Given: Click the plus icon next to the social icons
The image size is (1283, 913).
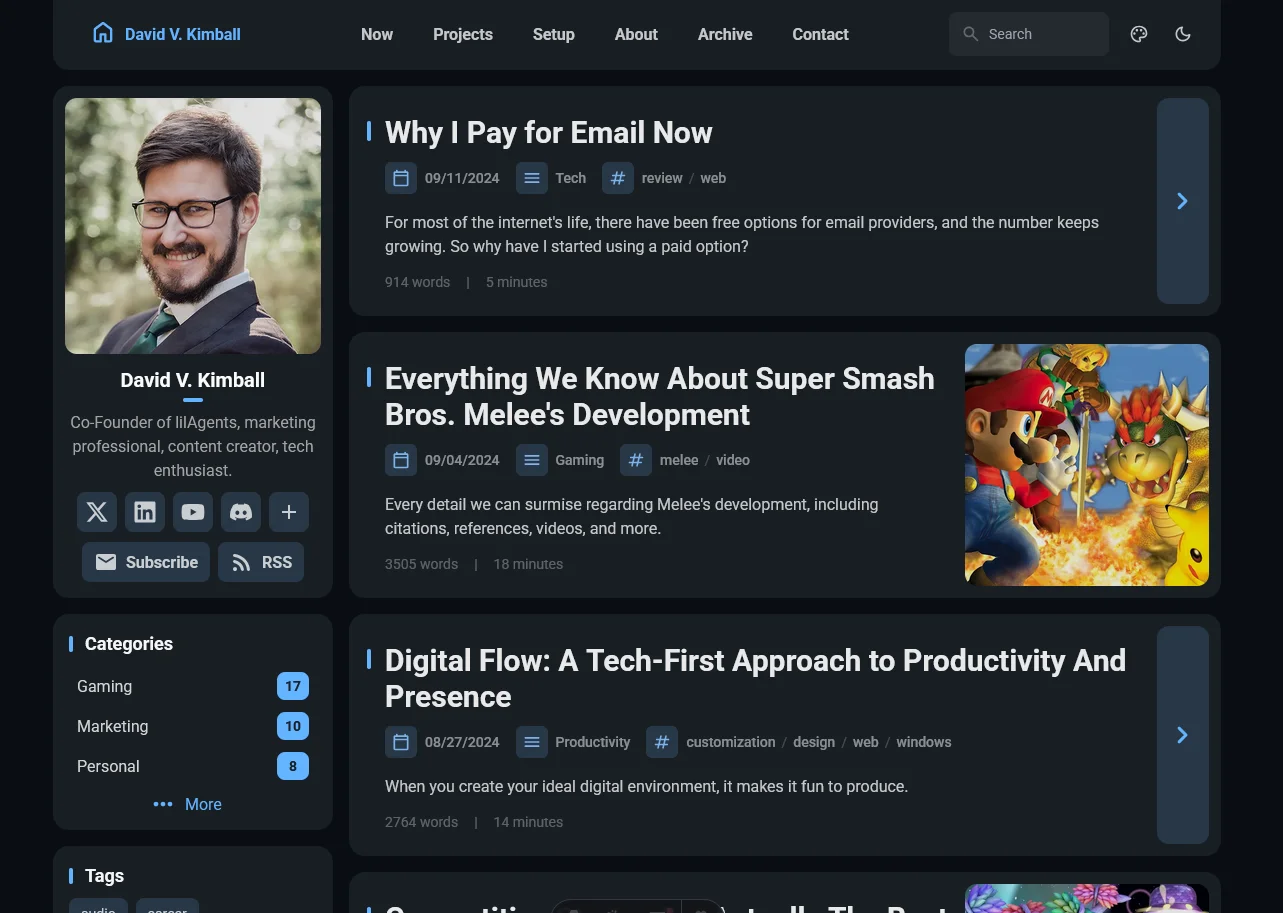Looking at the screenshot, I should click(x=288, y=512).
